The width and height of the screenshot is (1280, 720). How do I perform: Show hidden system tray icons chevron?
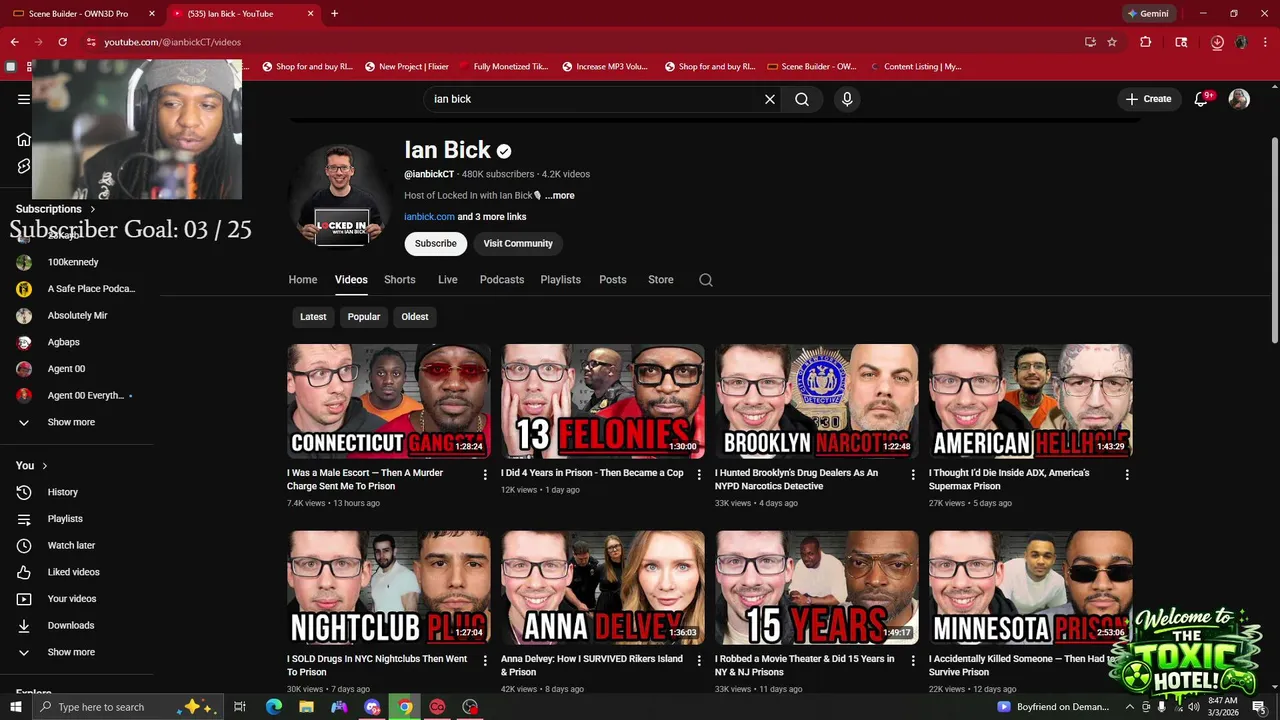[1129, 707]
